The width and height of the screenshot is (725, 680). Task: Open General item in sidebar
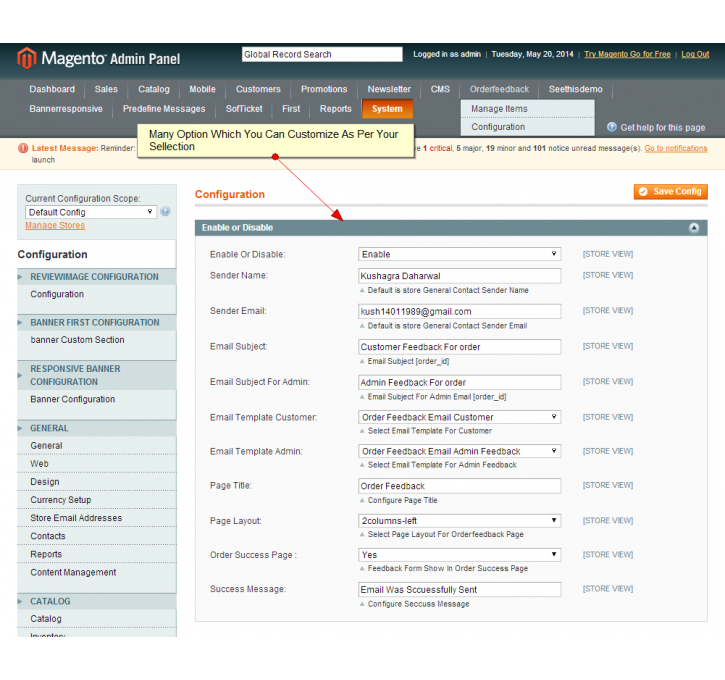[x=46, y=446]
